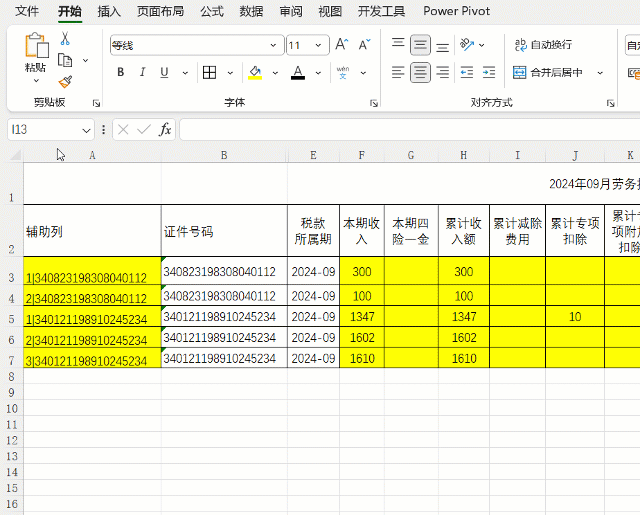Select the cell with value 1347 under 本期收入

coord(362,317)
